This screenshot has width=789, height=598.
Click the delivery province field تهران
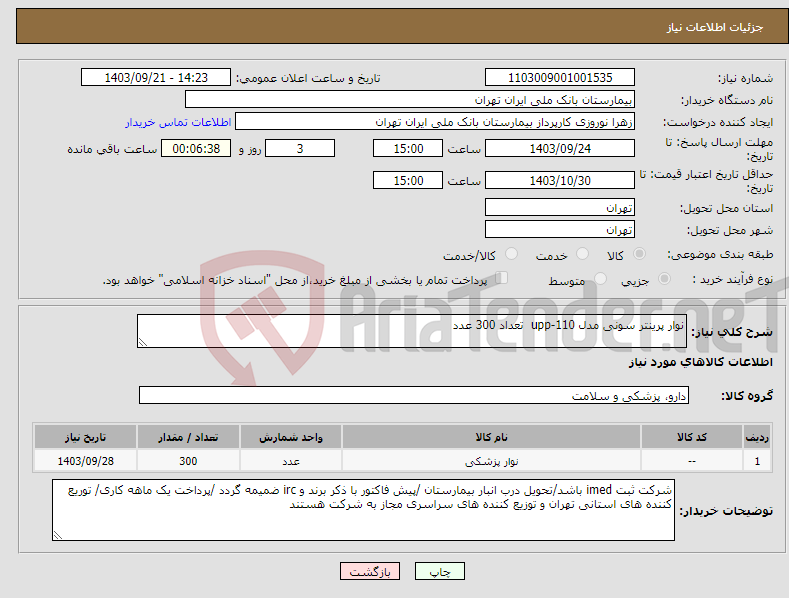tap(560, 207)
